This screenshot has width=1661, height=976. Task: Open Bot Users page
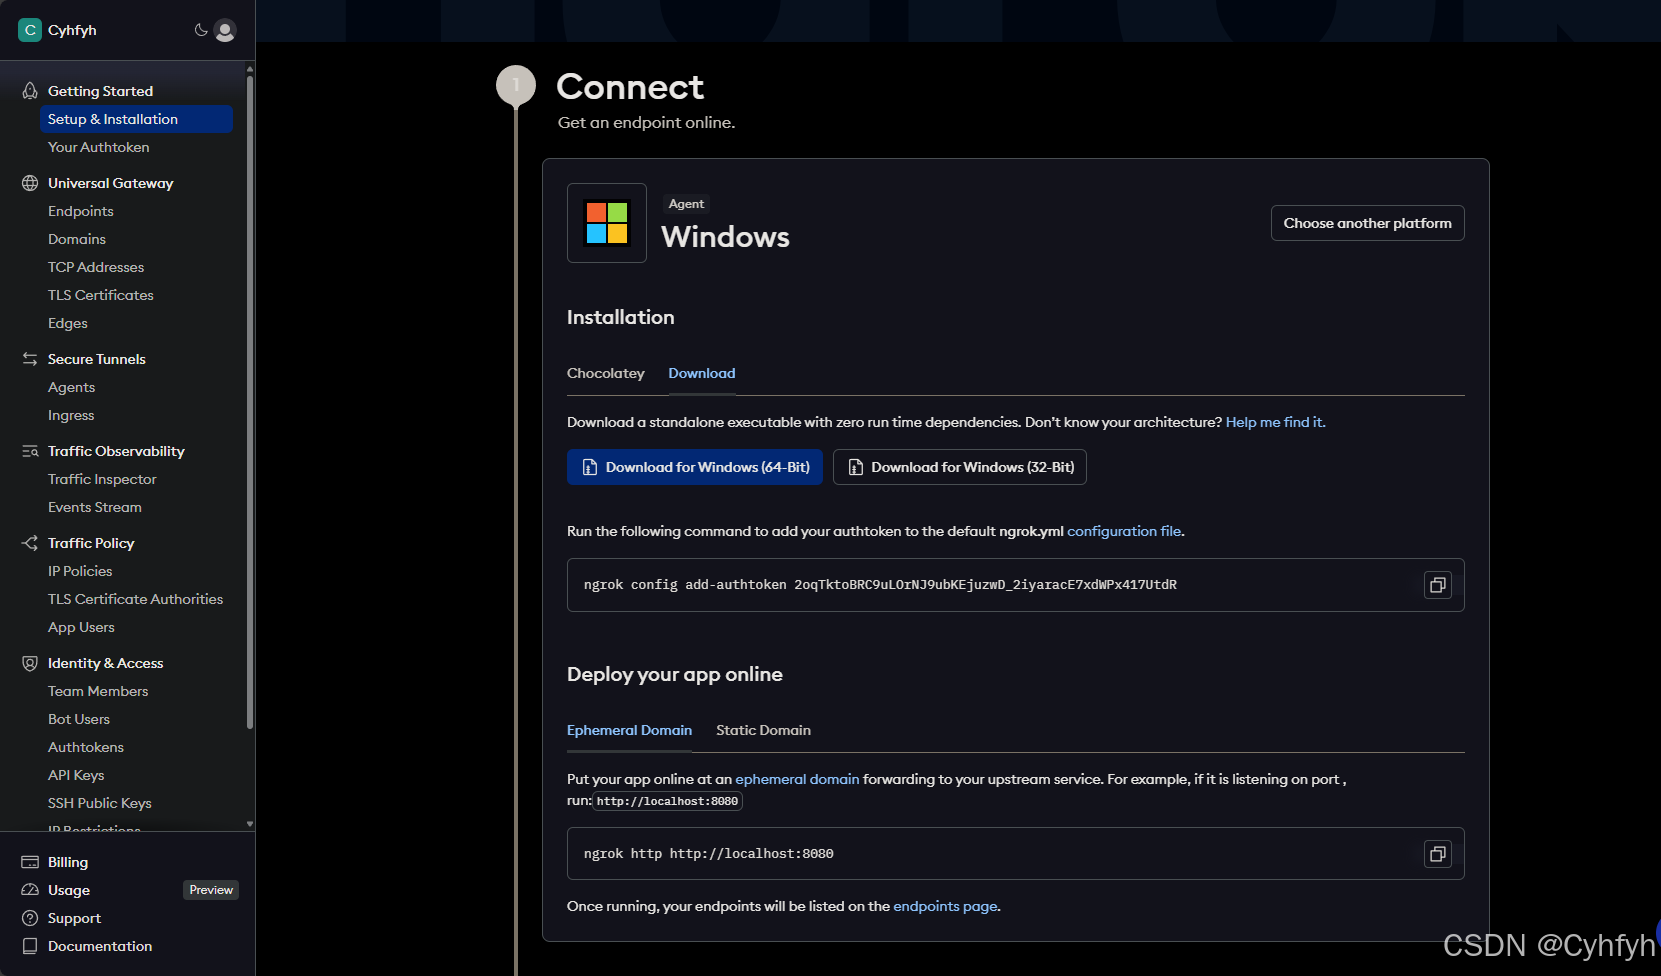[x=79, y=719]
